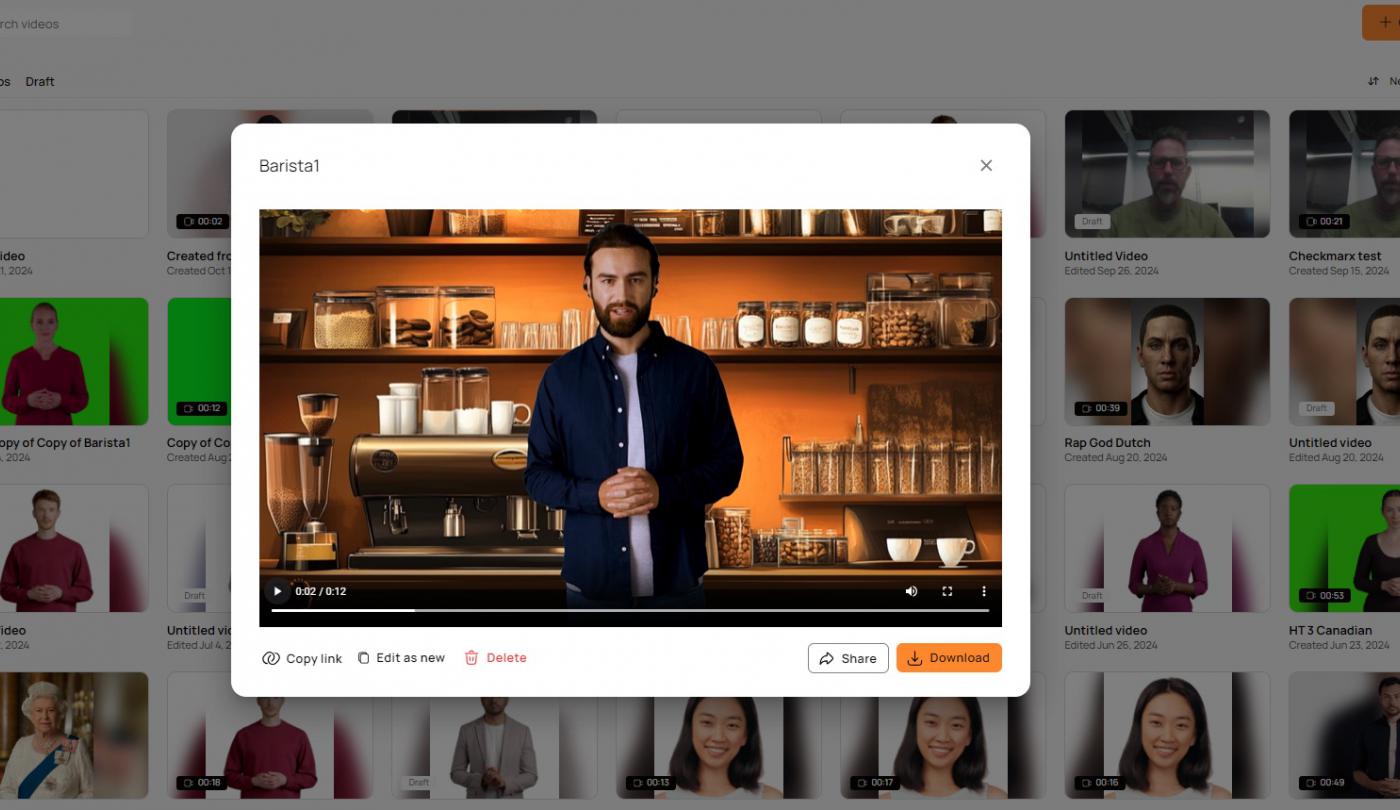Open video player more options menu

click(x=983, y=591)
